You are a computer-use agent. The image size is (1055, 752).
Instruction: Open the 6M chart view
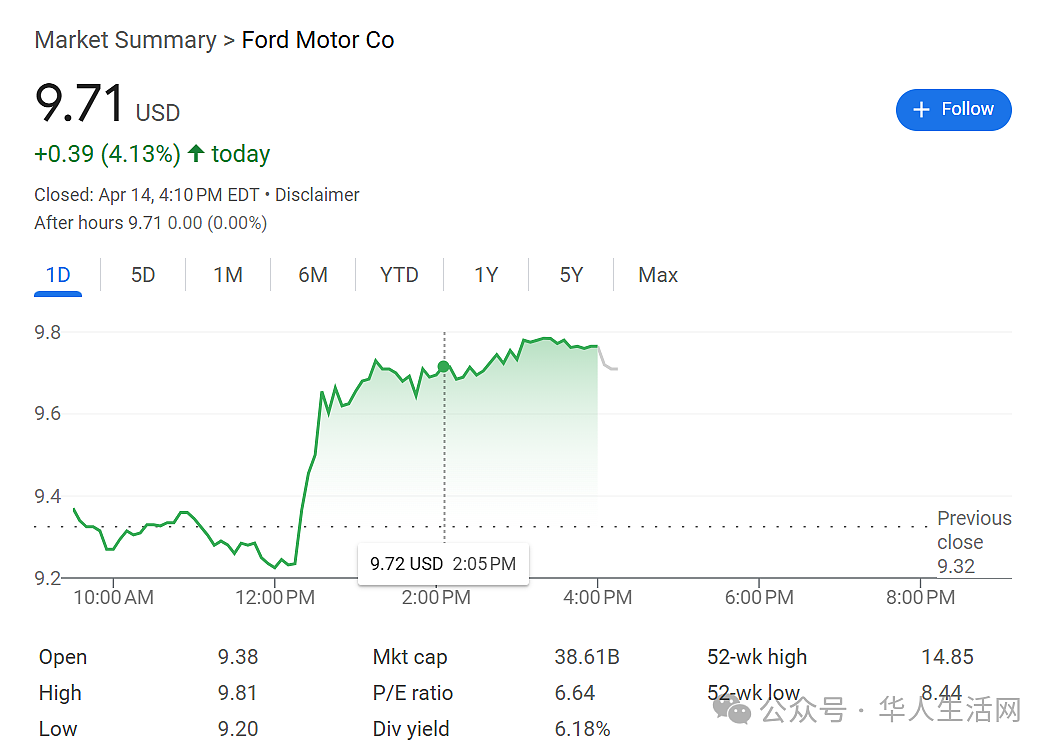(x=313, y=275)
